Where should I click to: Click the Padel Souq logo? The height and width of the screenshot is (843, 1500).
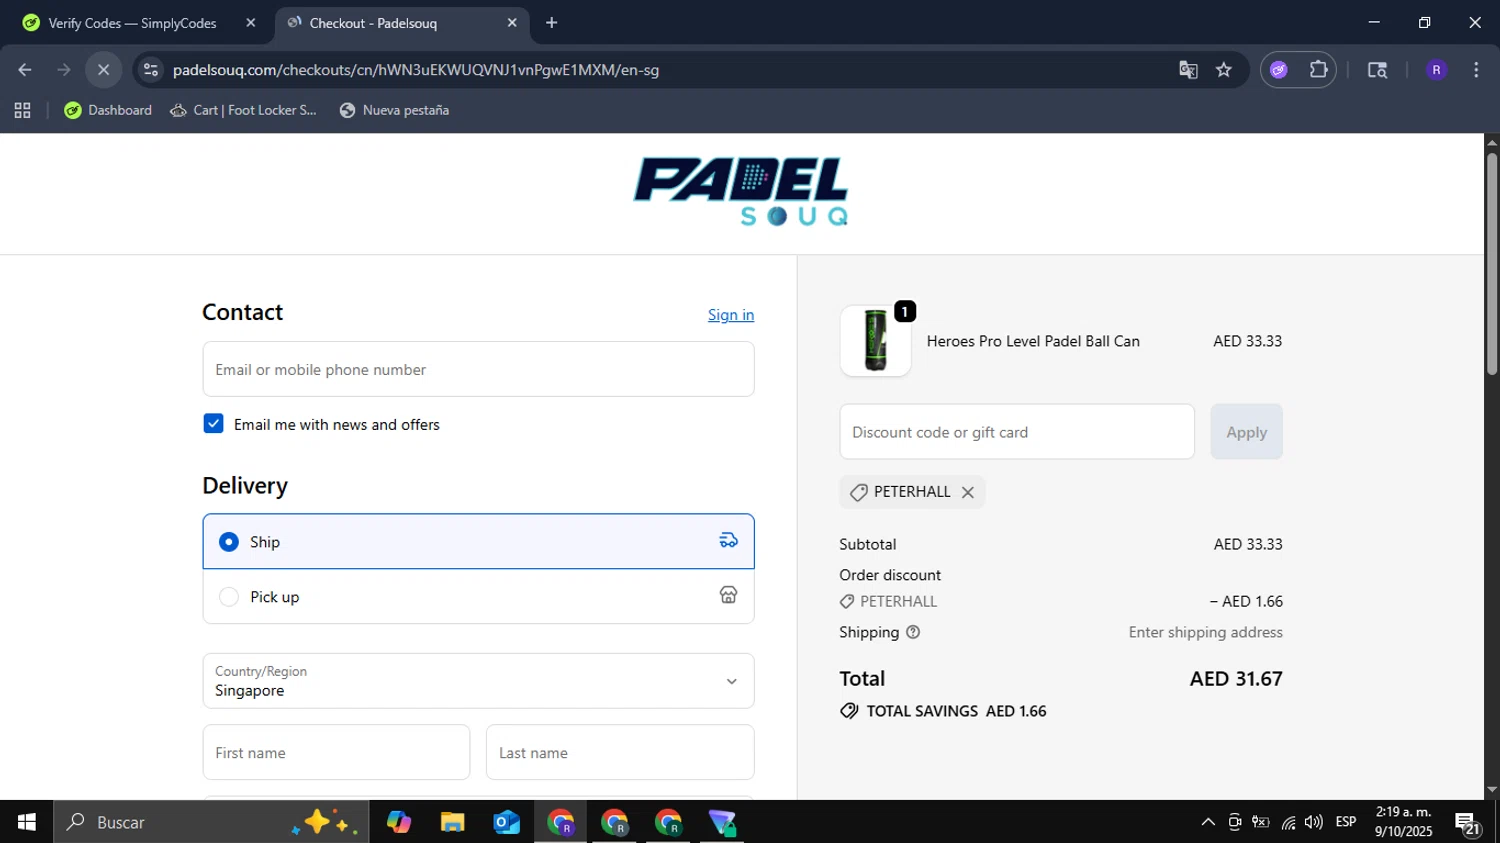741,192
